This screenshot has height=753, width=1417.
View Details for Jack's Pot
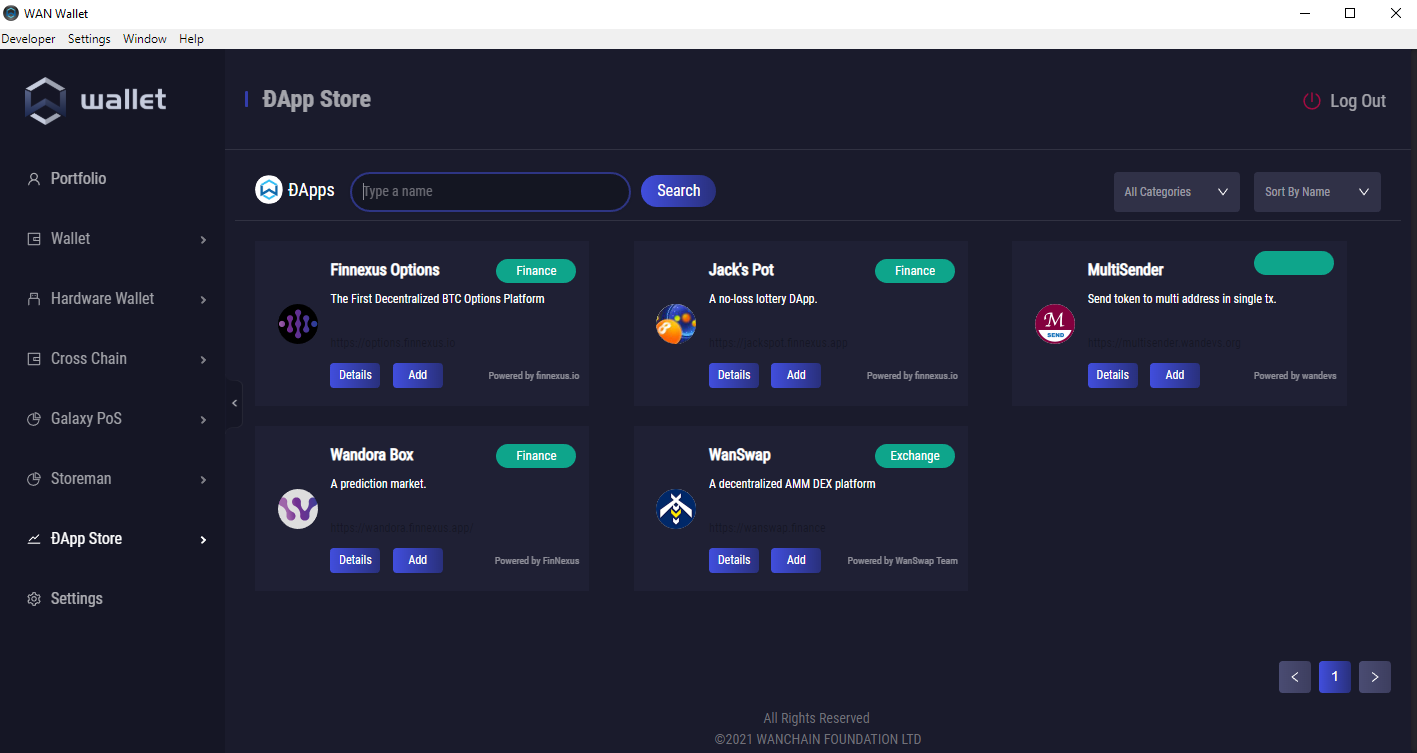coord(734,375)
